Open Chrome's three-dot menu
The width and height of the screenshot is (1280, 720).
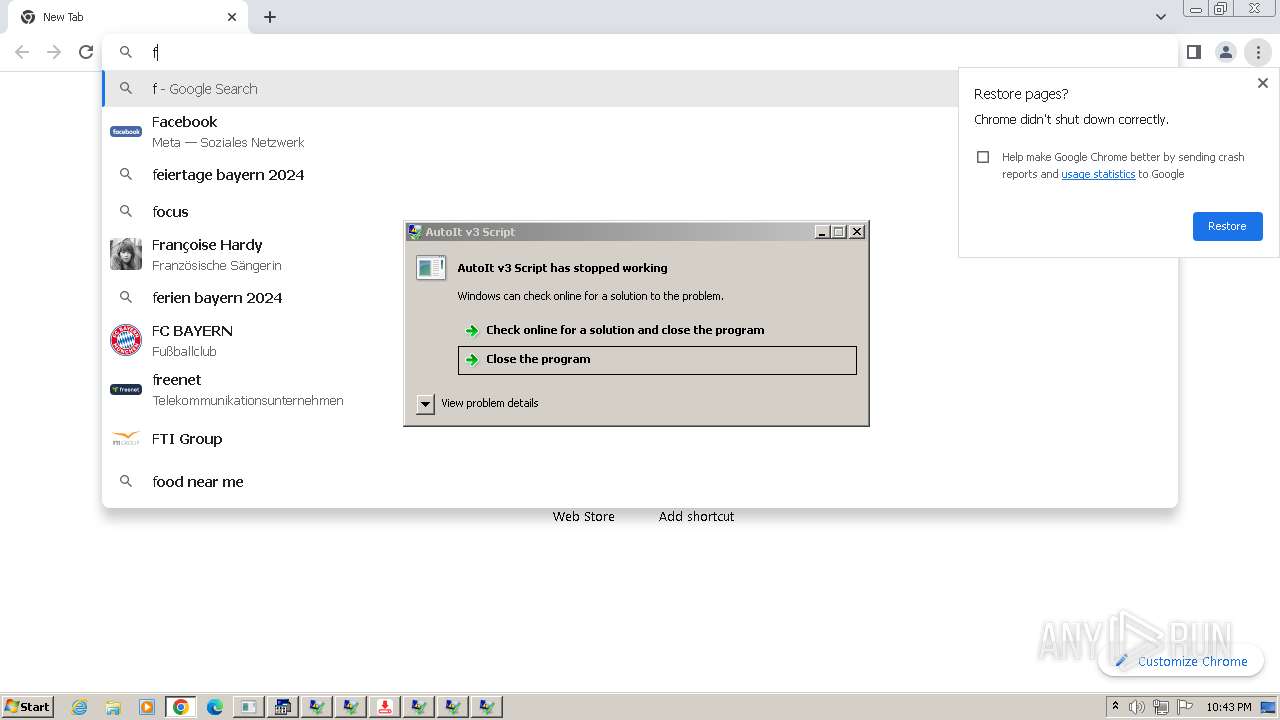click(x=1258, y=52)
